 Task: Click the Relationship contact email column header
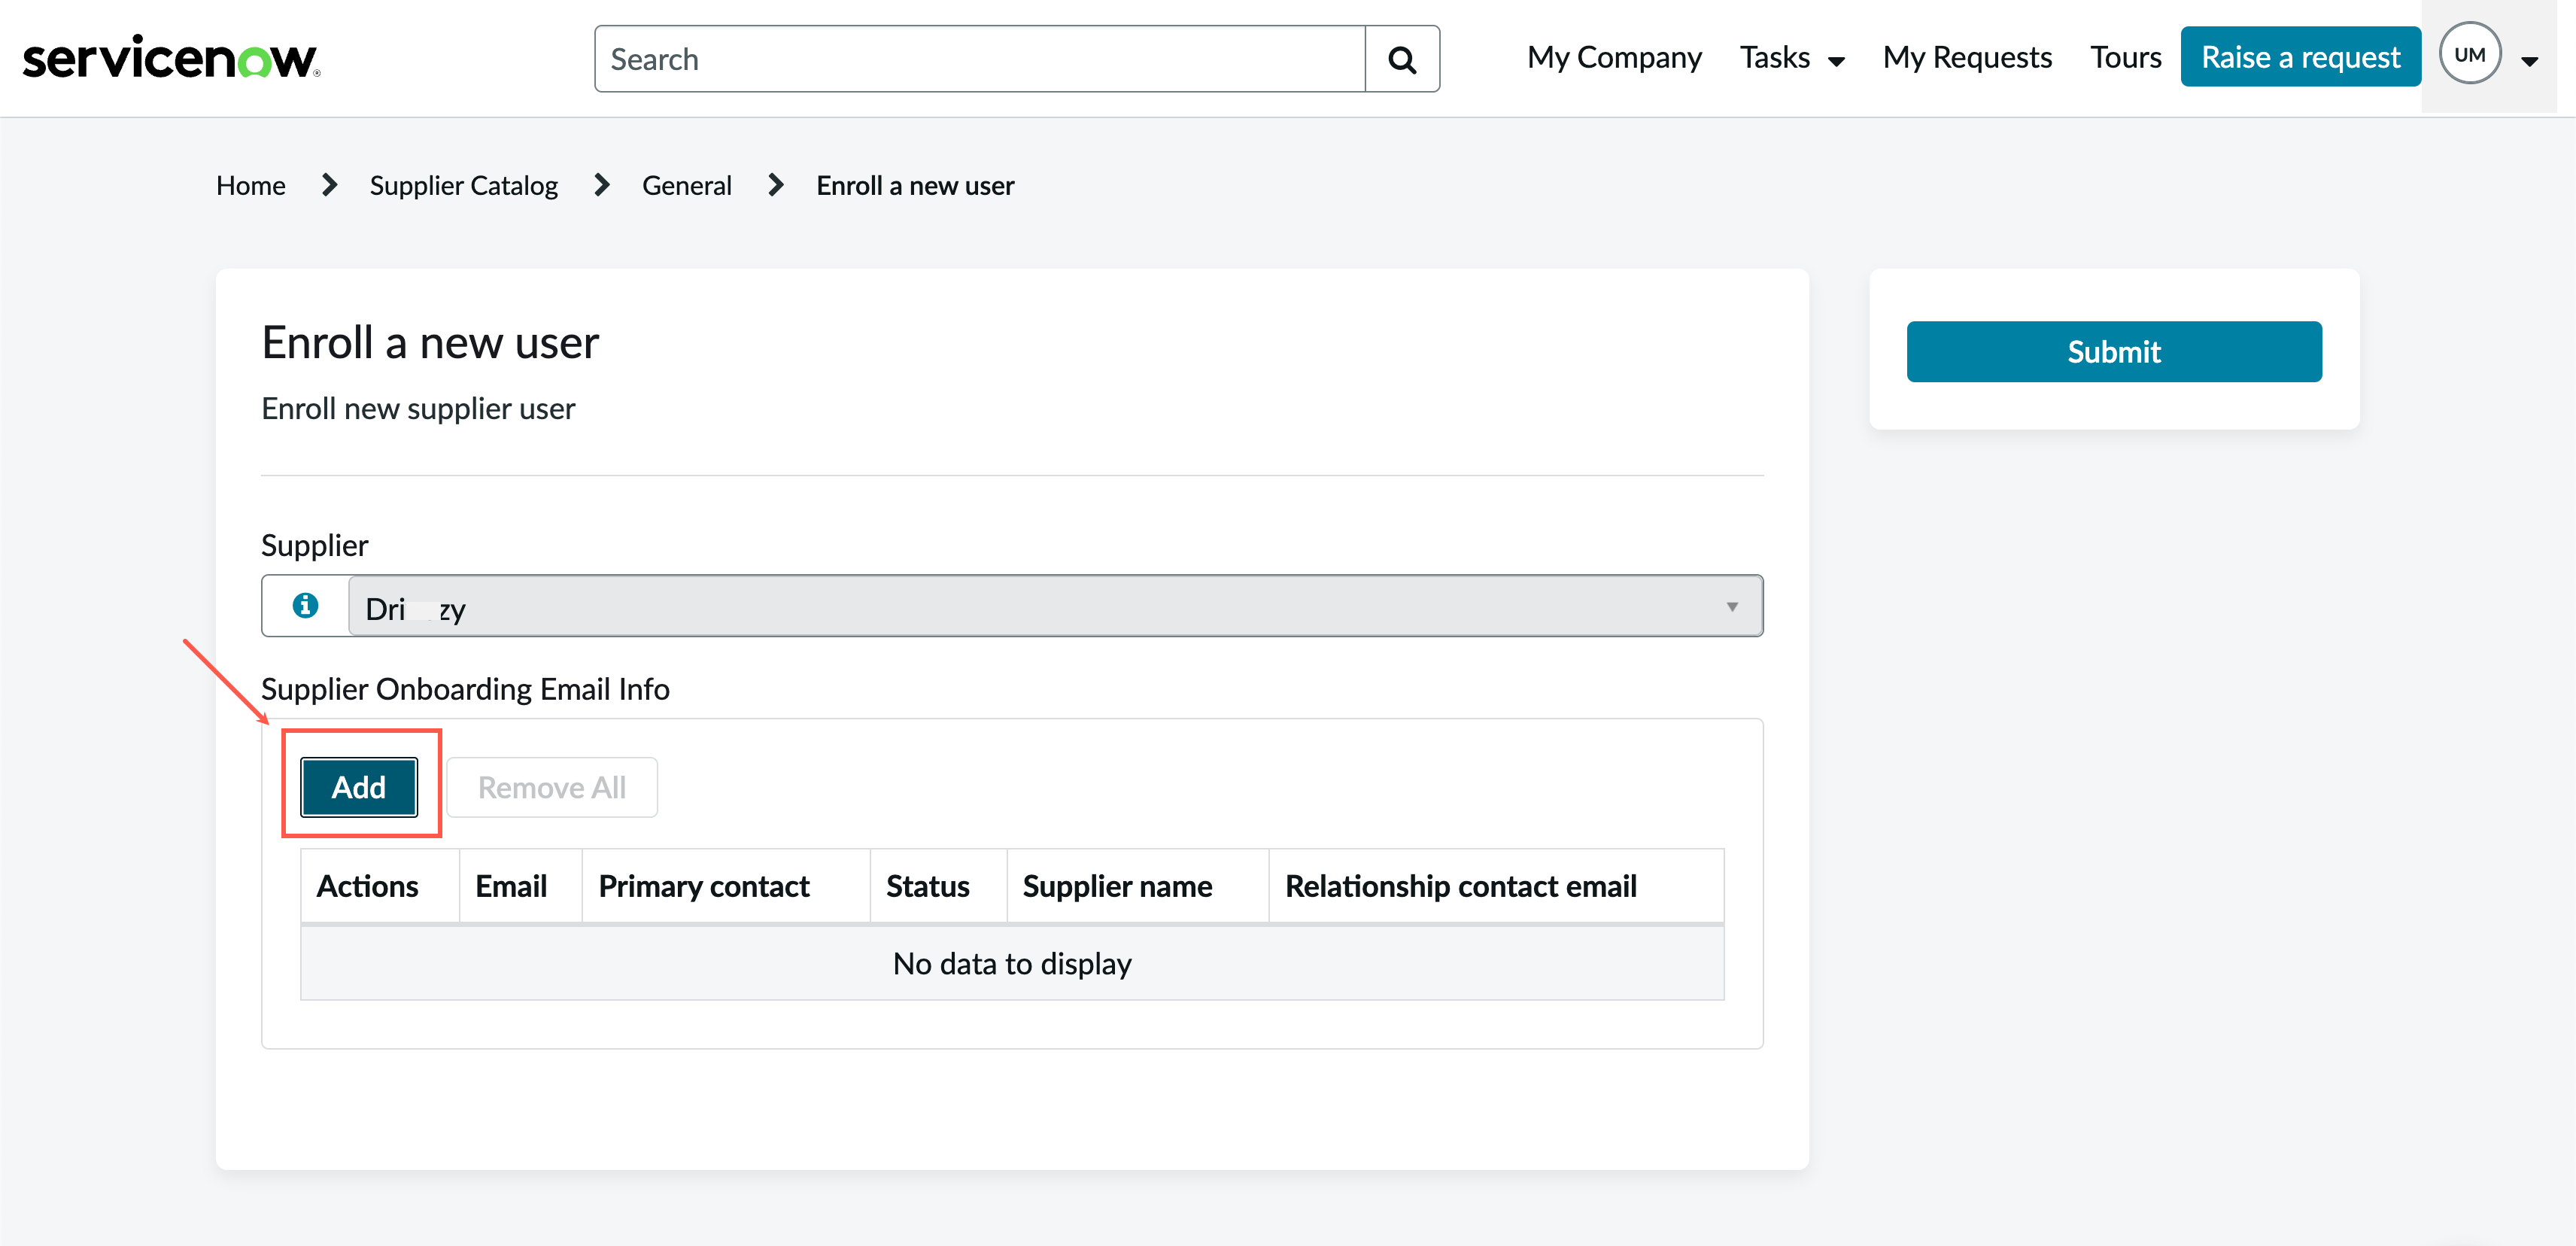(x=1496, y=886)
